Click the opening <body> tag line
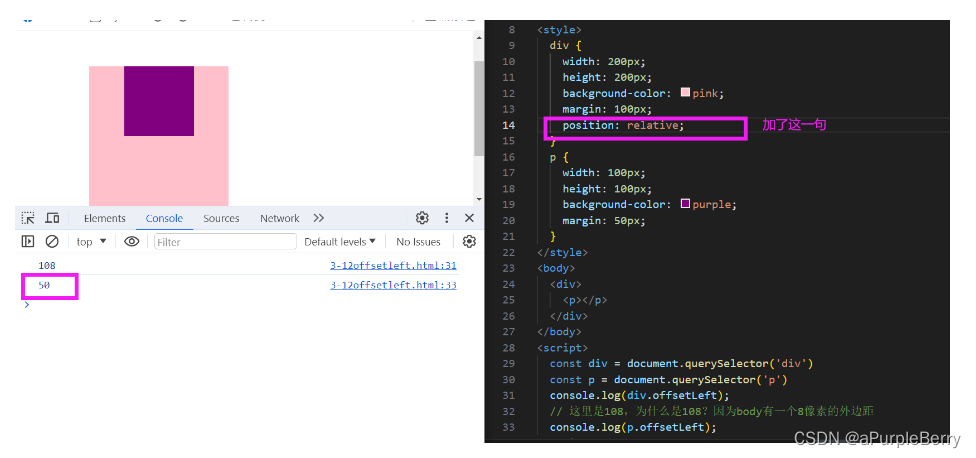This screenshot has width=976, height=458. click(556, 268)
